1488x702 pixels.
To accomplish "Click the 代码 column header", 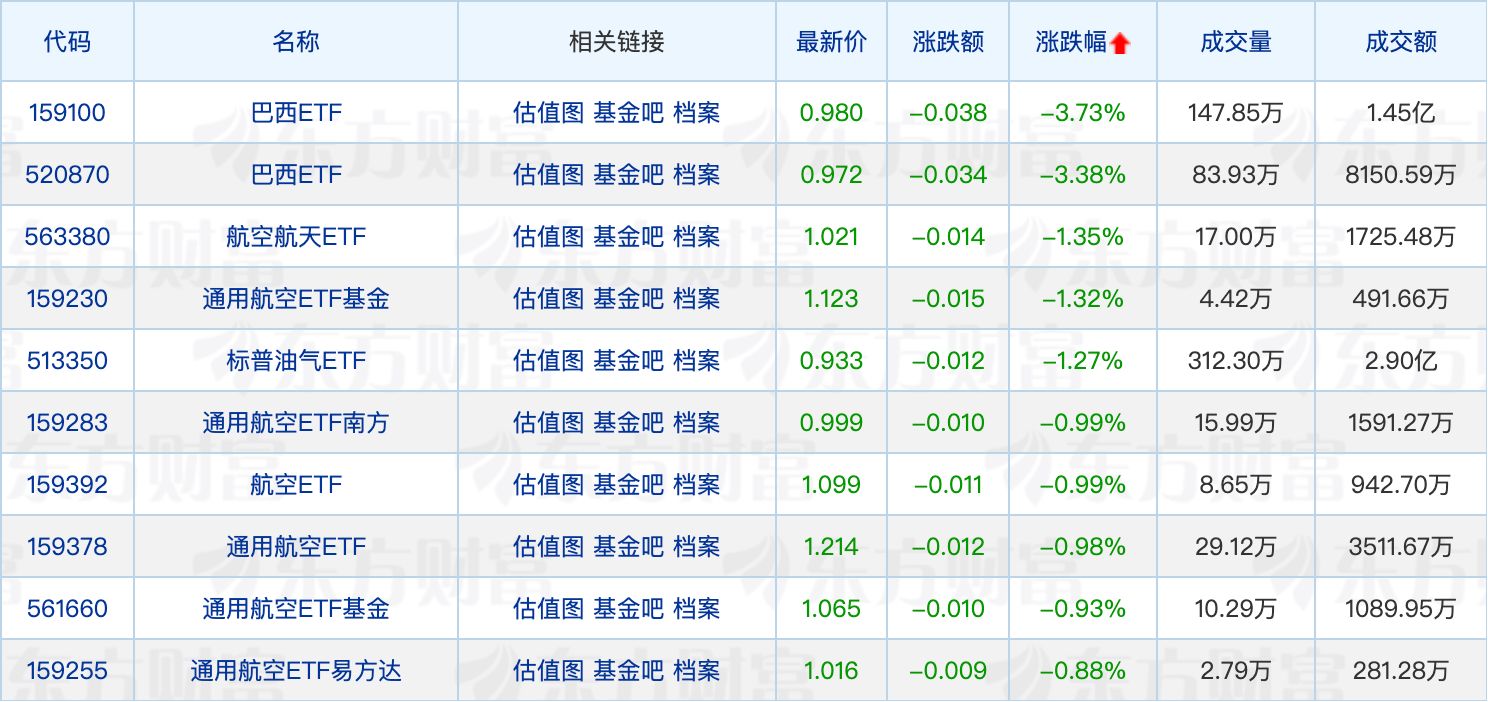I will pyautogui.click(x=67, y=42).
